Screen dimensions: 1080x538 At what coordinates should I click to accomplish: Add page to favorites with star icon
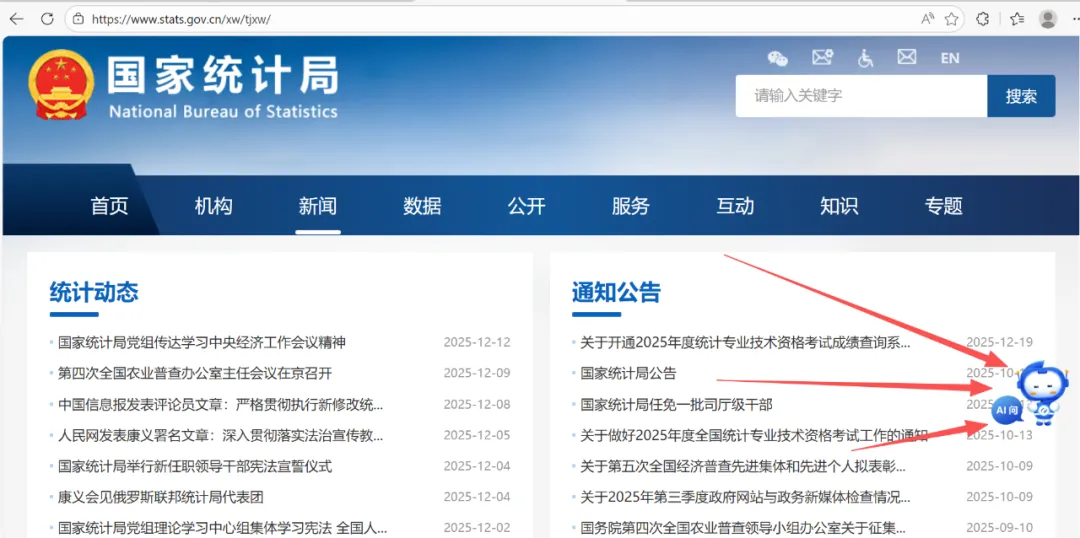click(x=951, y=19)
